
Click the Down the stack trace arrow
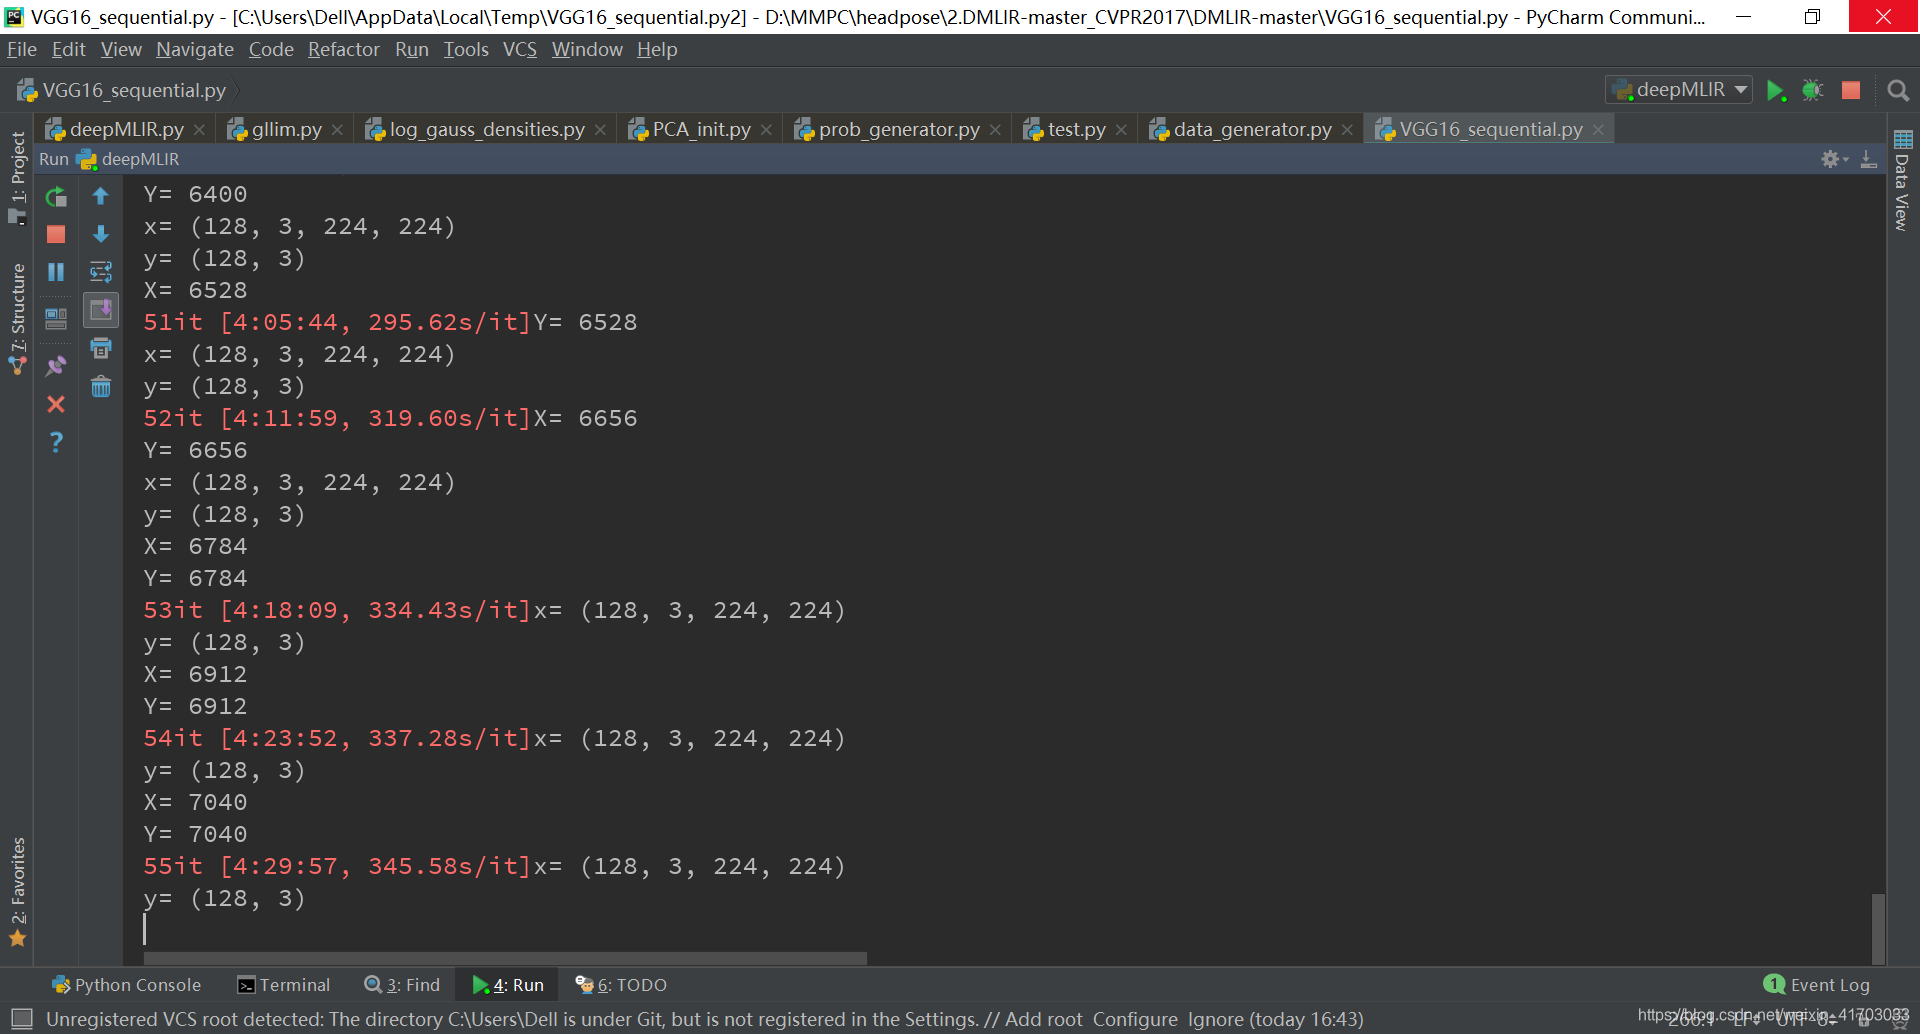pos(101,234)
